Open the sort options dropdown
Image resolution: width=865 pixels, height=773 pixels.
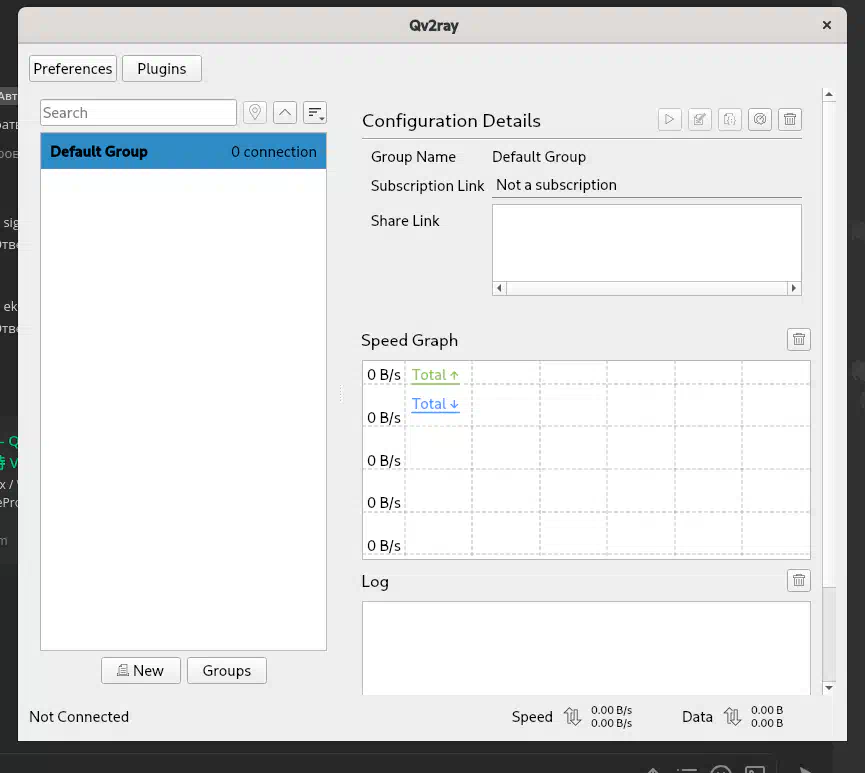pos(315,113)
